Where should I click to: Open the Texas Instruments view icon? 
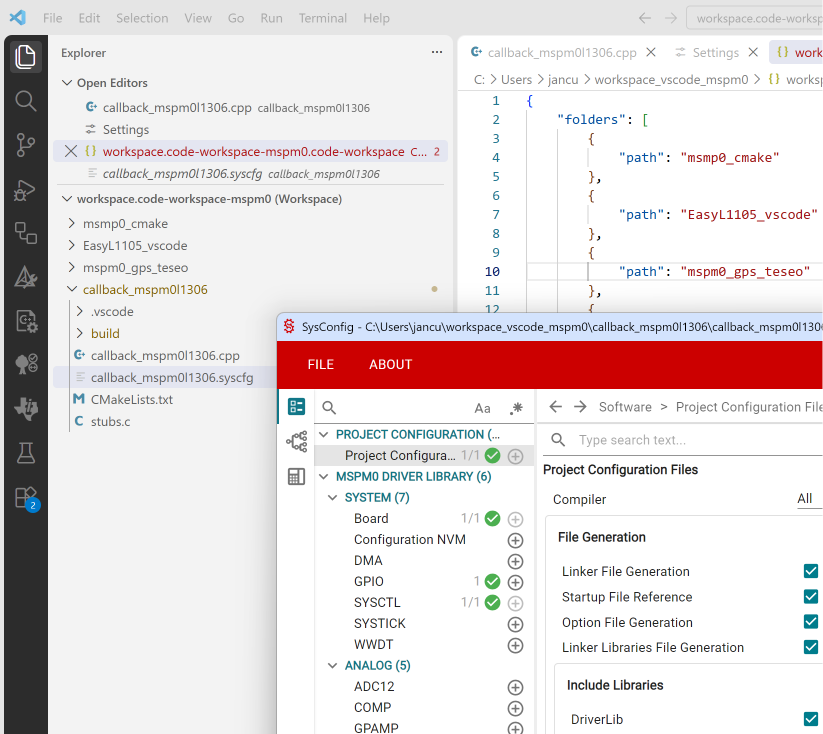click(x=25, y=408)
